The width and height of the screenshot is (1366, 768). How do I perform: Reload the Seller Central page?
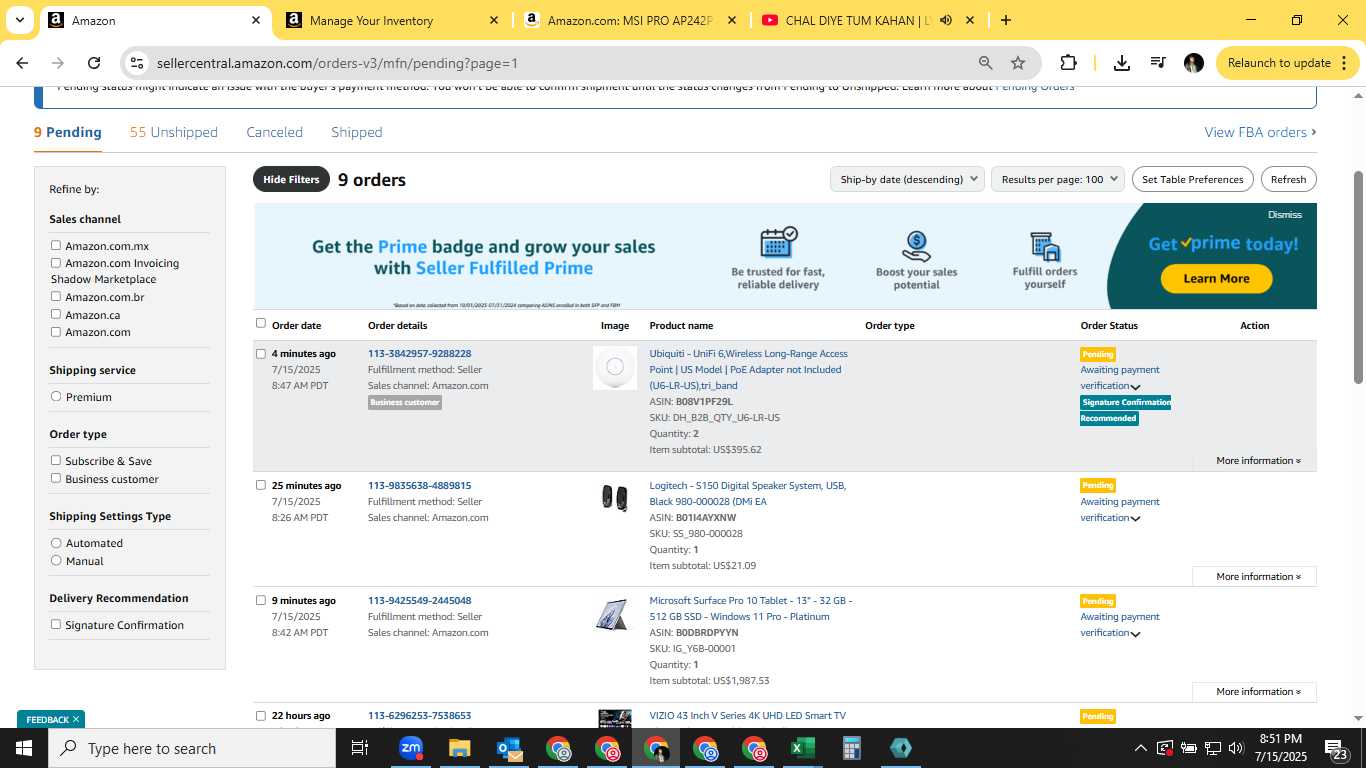pos(94,63)
